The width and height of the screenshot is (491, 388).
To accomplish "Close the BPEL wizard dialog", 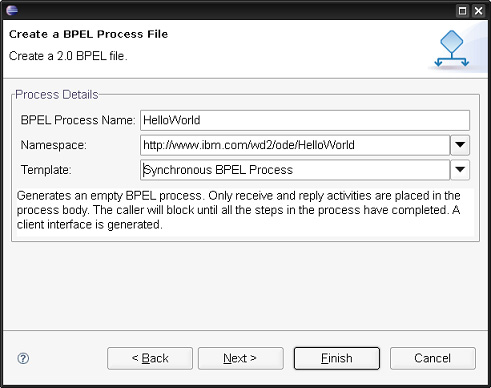I will (478, 11).
